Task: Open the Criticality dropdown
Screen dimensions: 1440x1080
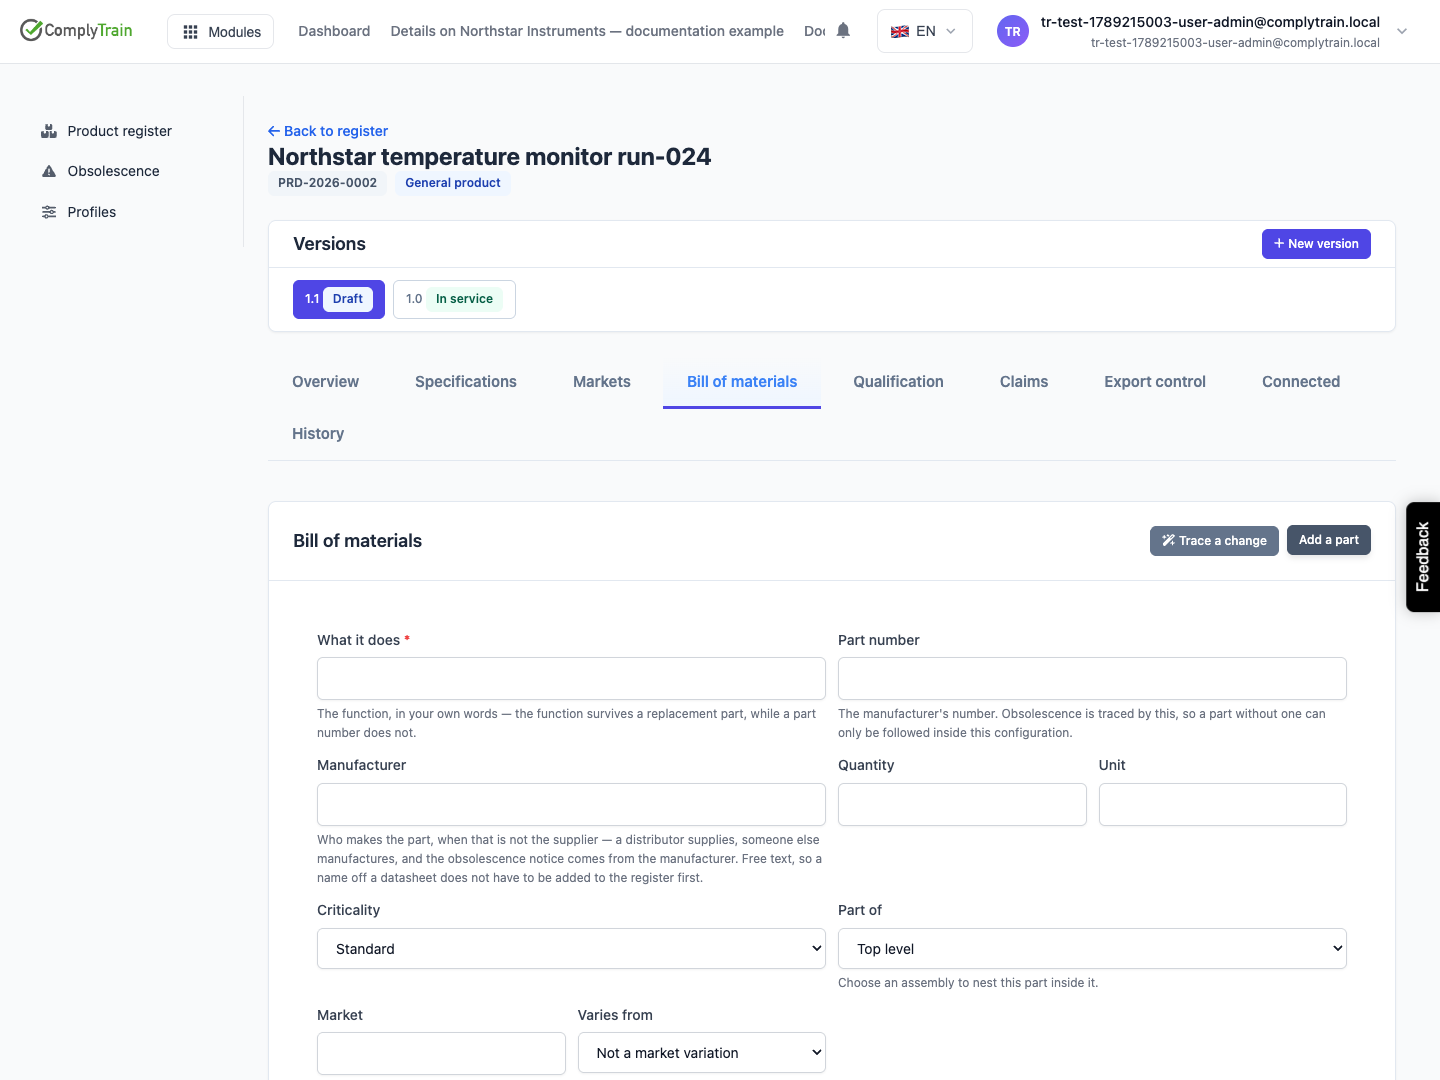Action: (571, 949)
